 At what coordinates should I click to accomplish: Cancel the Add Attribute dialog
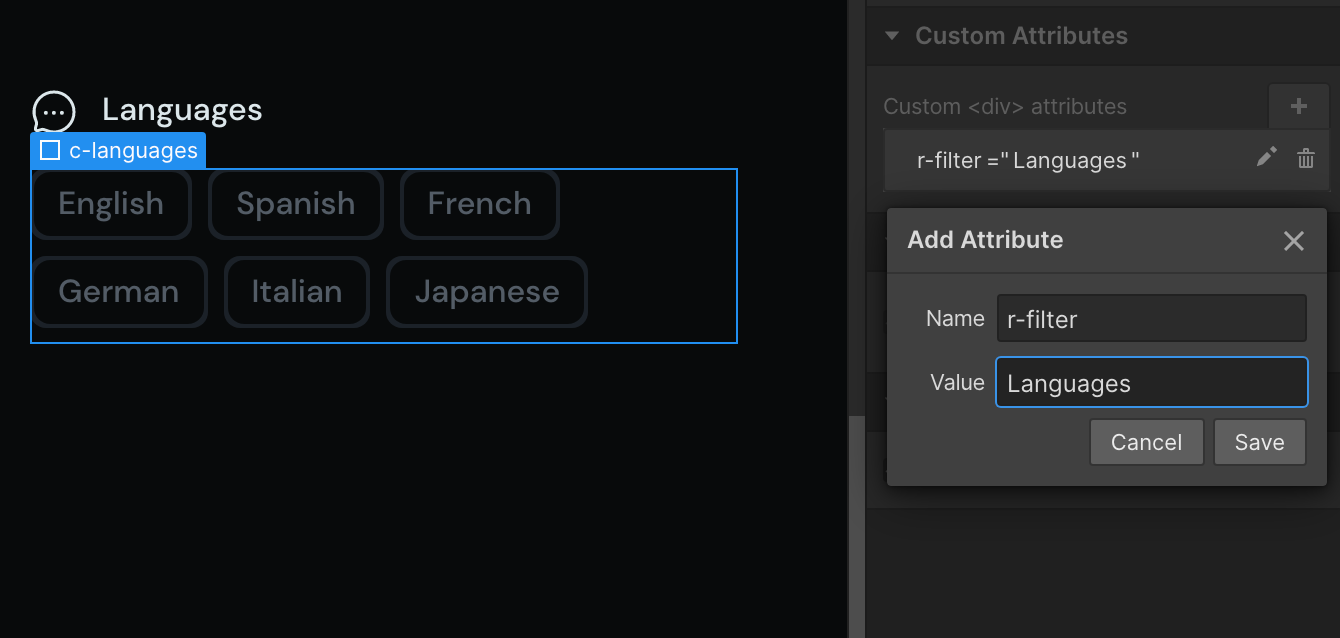click(1146, 441)
